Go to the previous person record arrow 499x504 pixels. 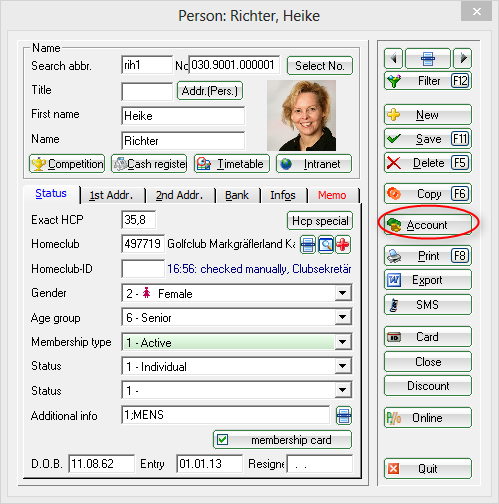pyautogui.click(x=394, y=59)
